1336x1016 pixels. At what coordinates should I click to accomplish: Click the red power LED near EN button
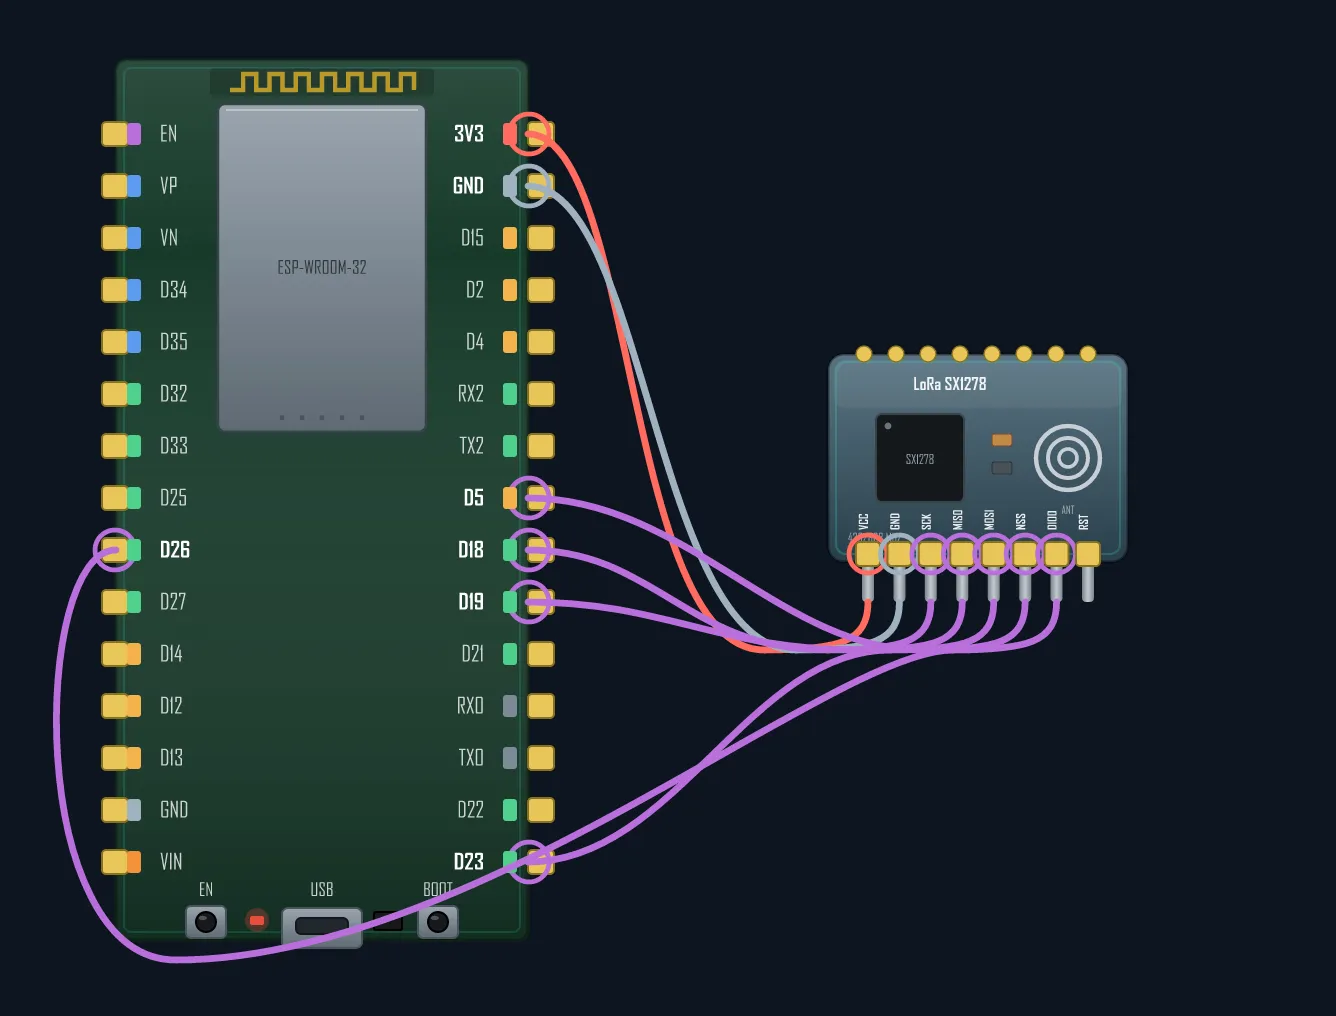(x=257, y=920)
